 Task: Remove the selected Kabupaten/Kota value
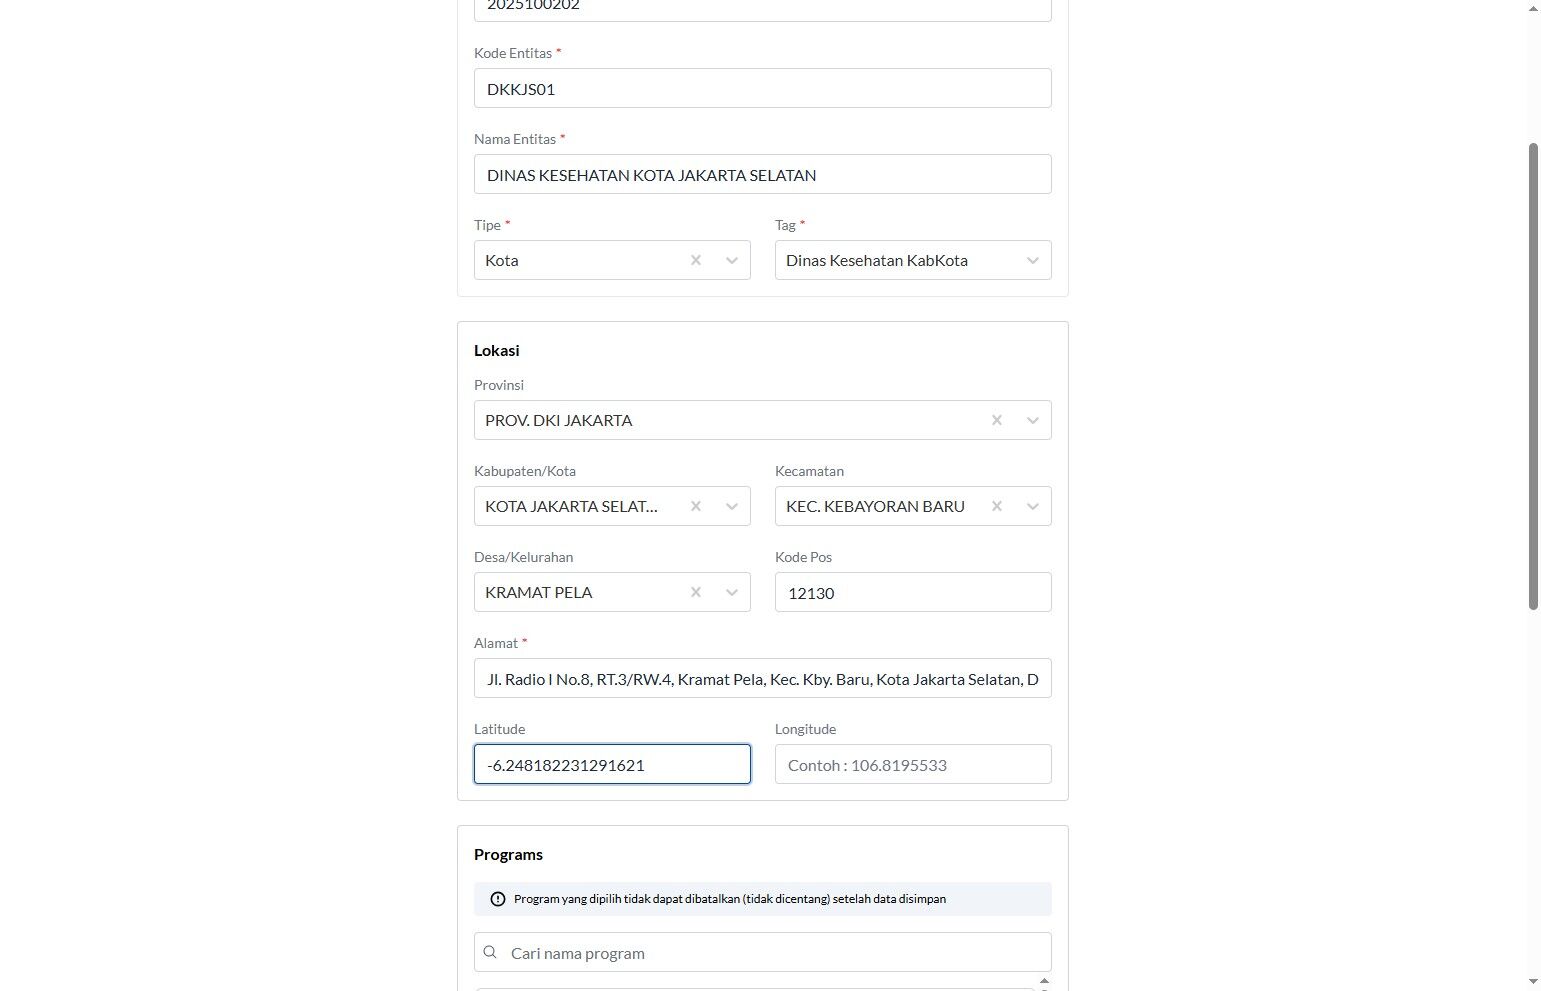point(696,506)
